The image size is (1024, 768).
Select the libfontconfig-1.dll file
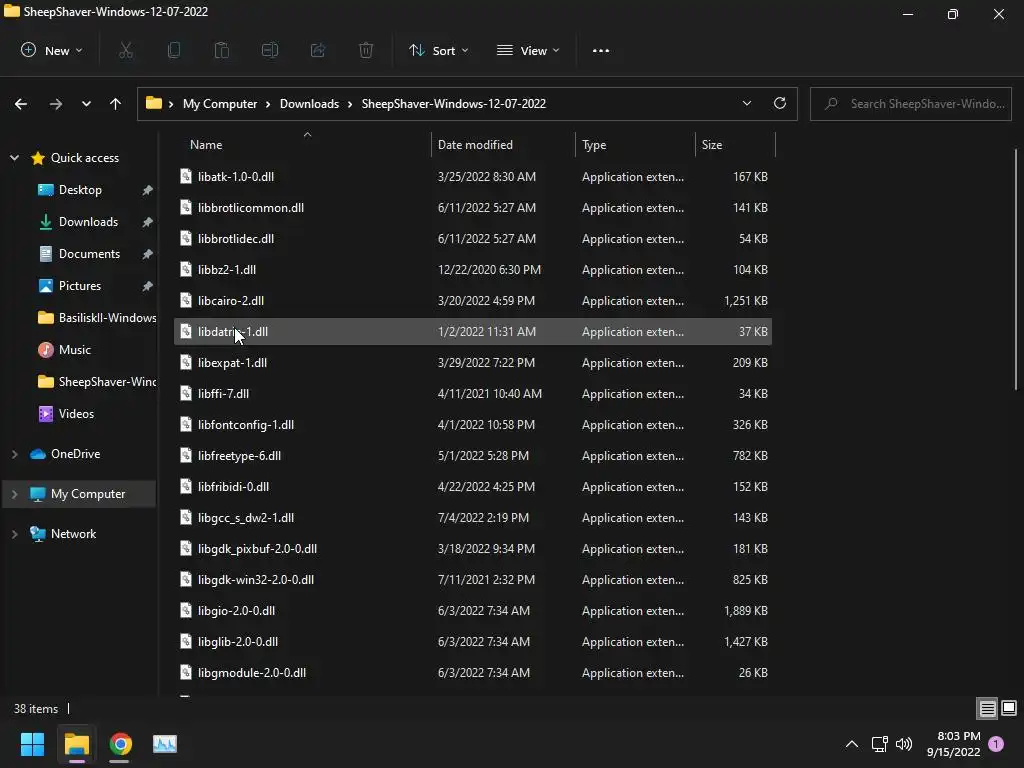473,424
